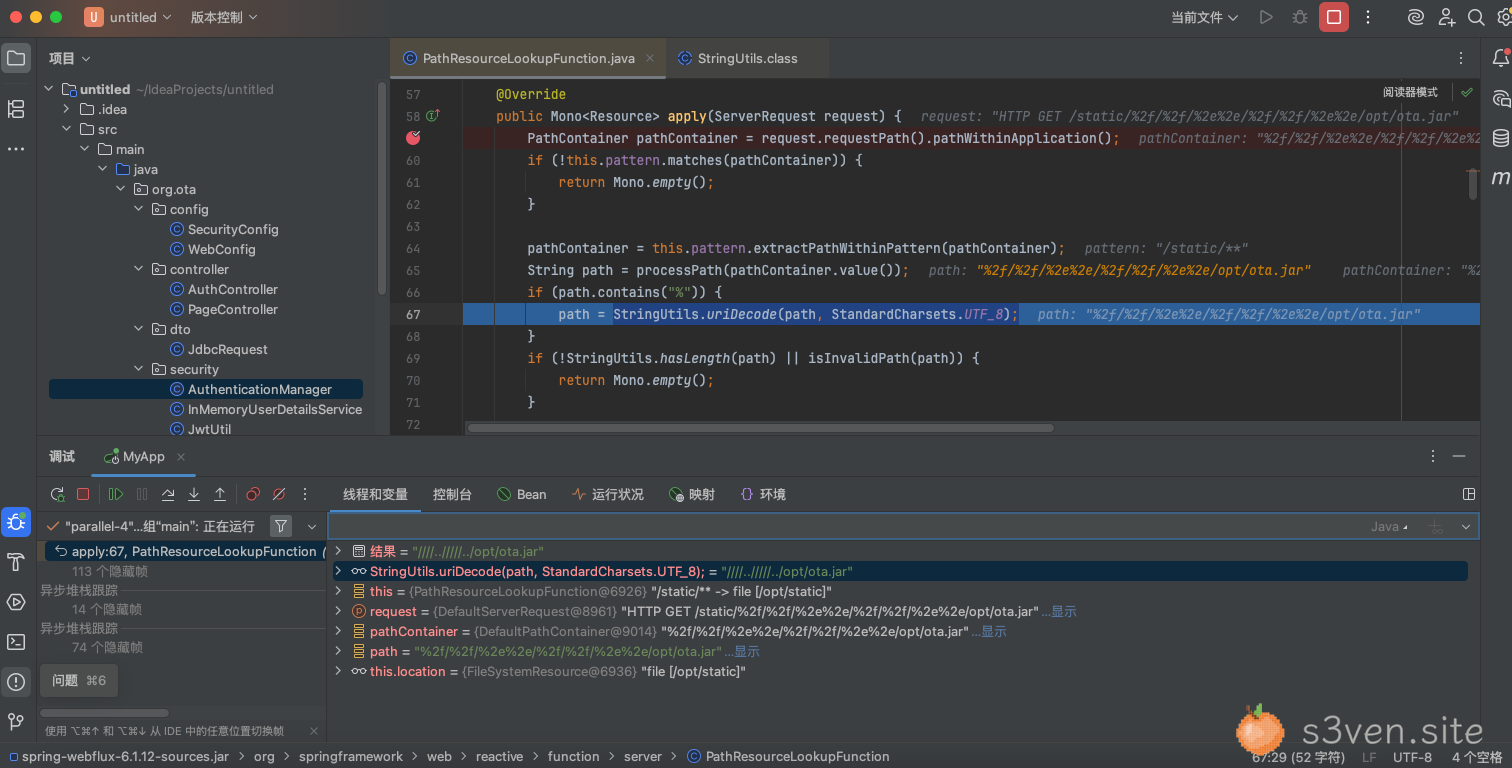Screen dimensions: 1512x768
Task: Open the Terminal tool window
Action: pyautogui.click(x=16, y=642)
